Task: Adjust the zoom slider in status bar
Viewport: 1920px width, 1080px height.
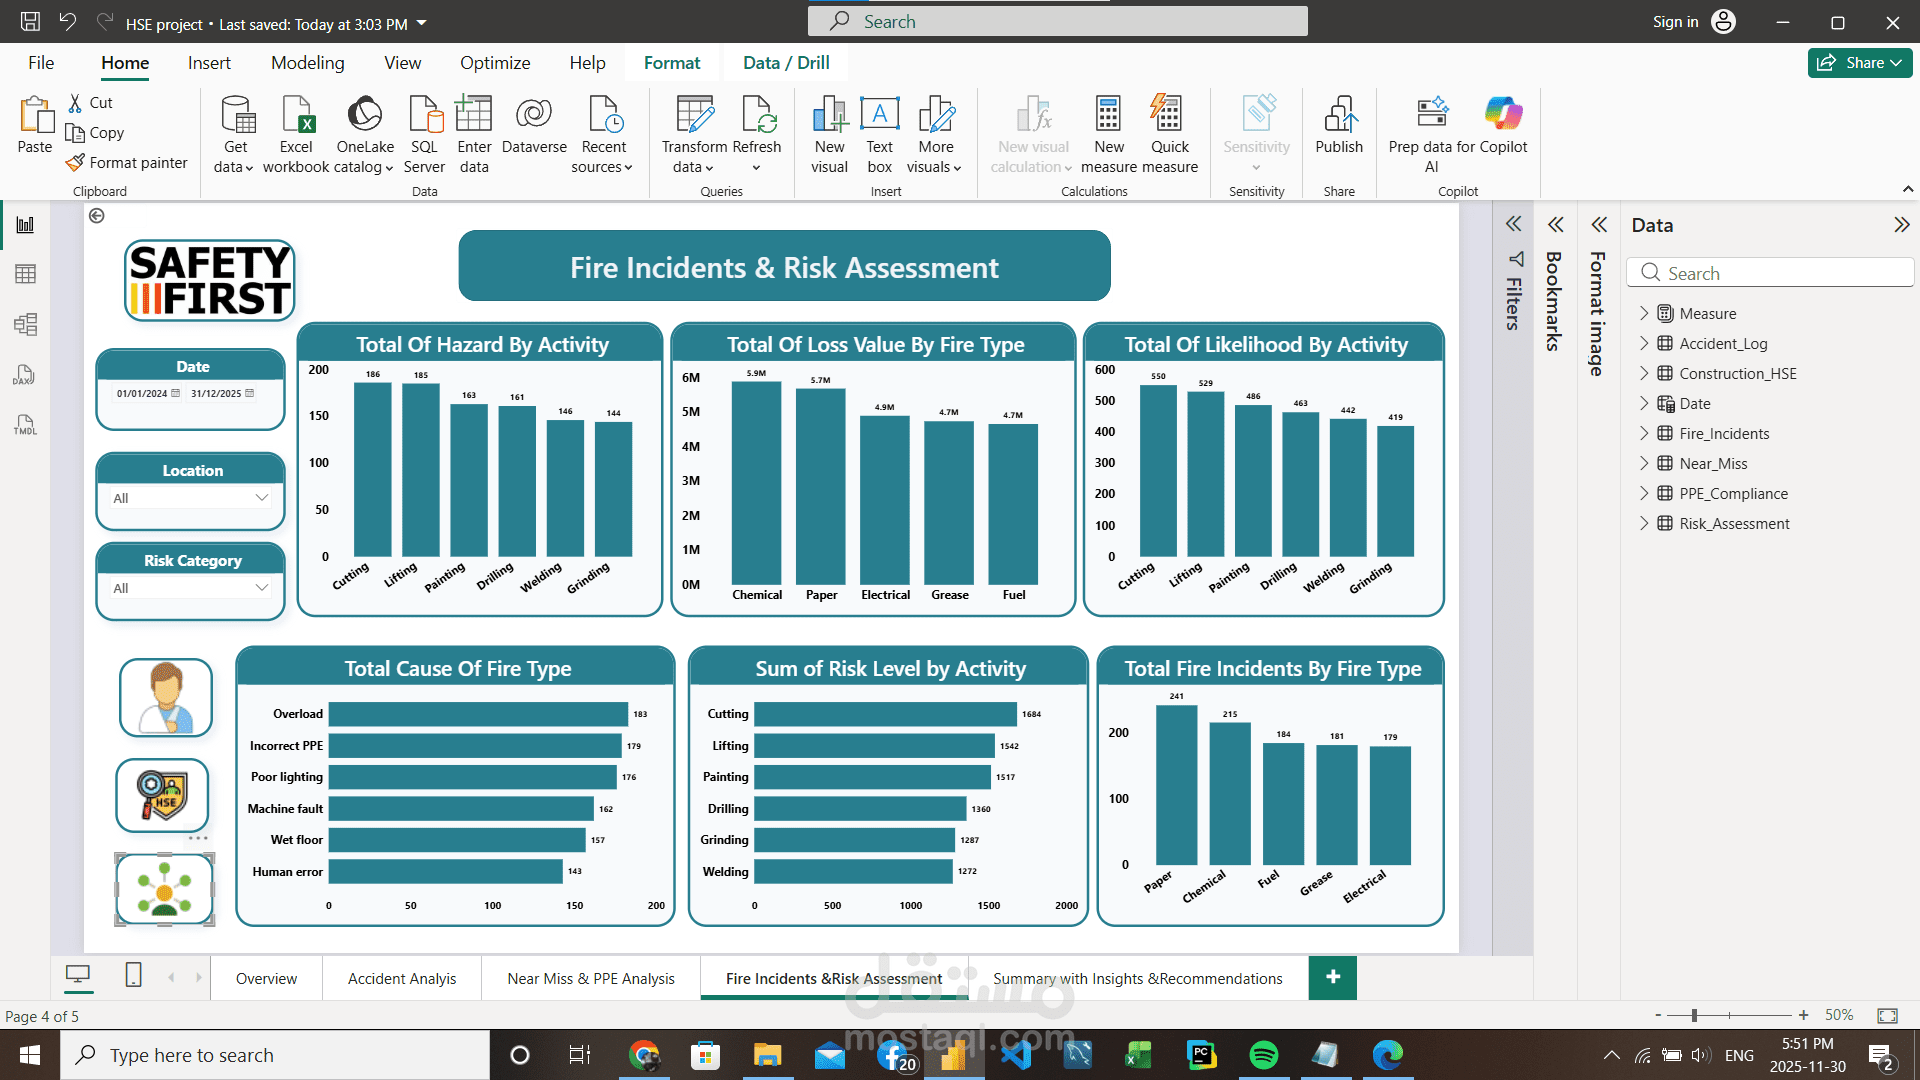Action: 1694,1015
